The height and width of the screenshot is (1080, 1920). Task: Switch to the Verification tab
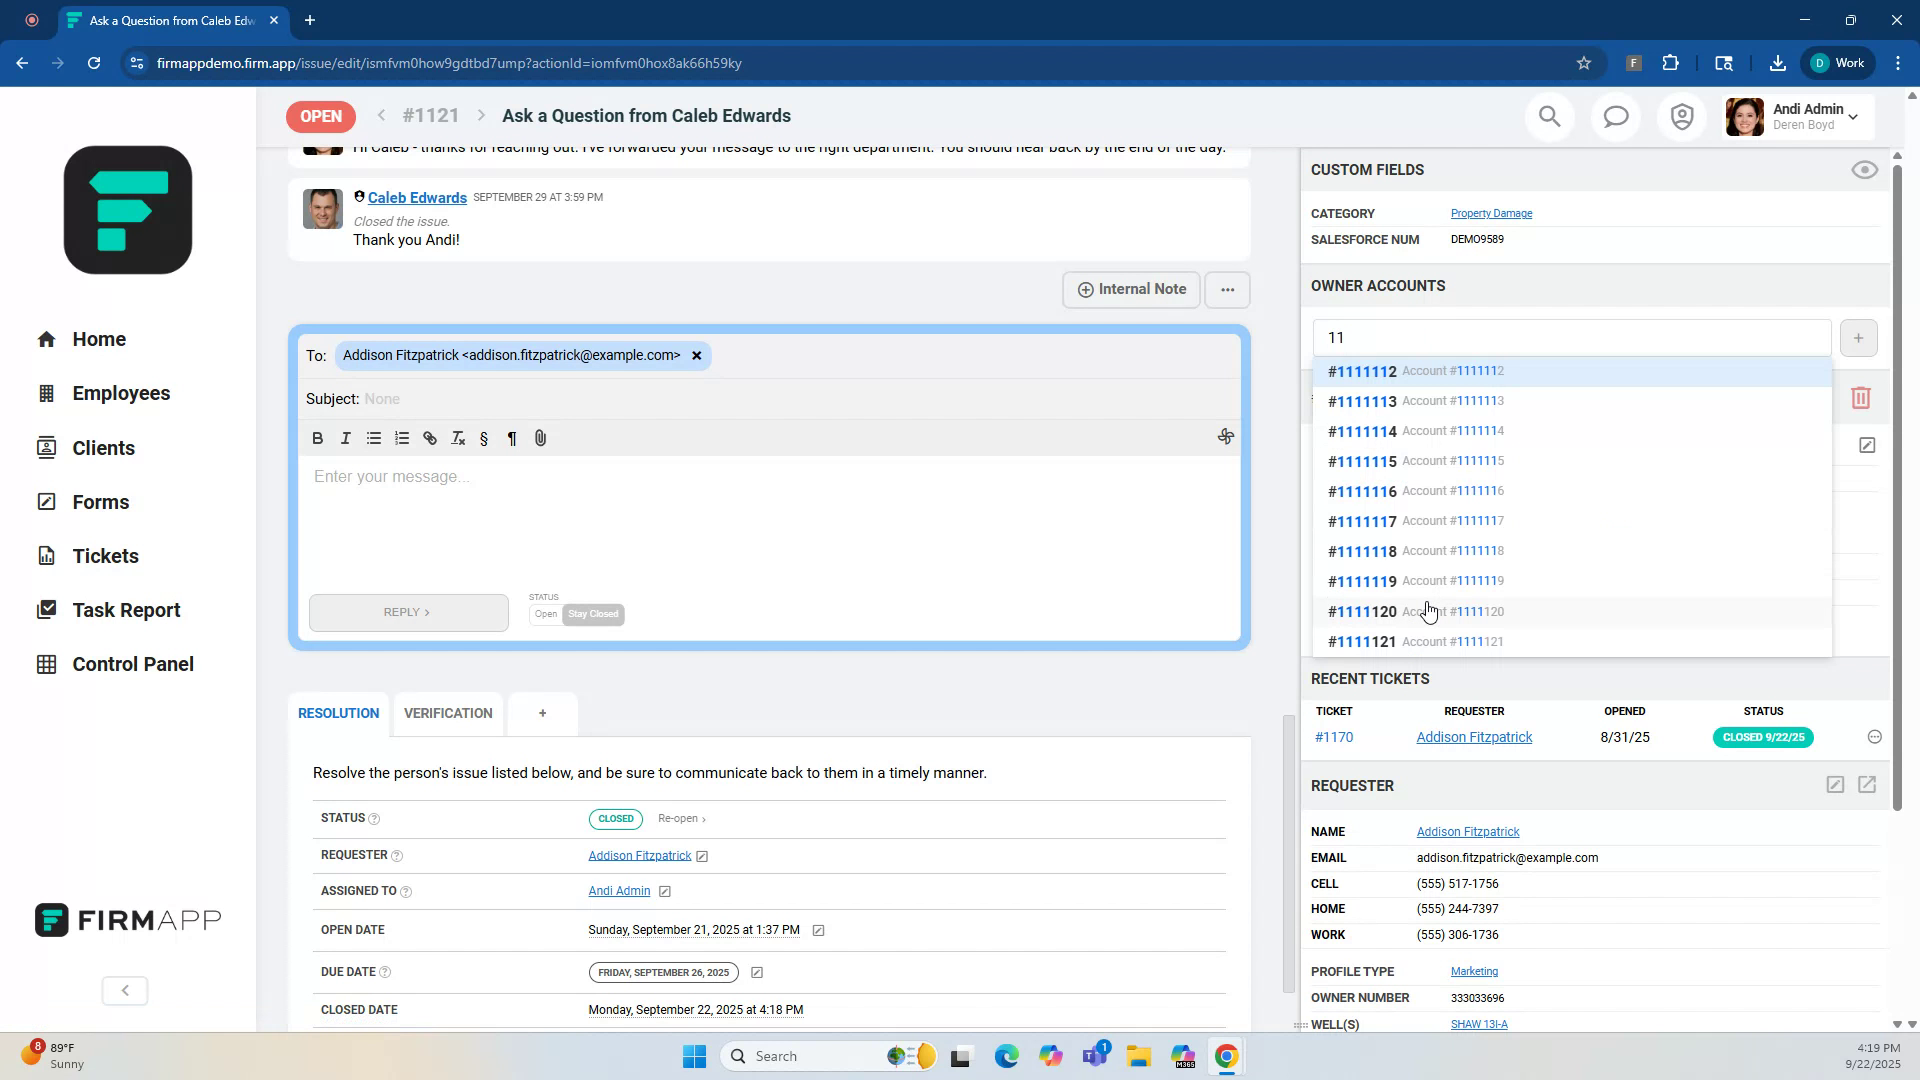point(448,713)
